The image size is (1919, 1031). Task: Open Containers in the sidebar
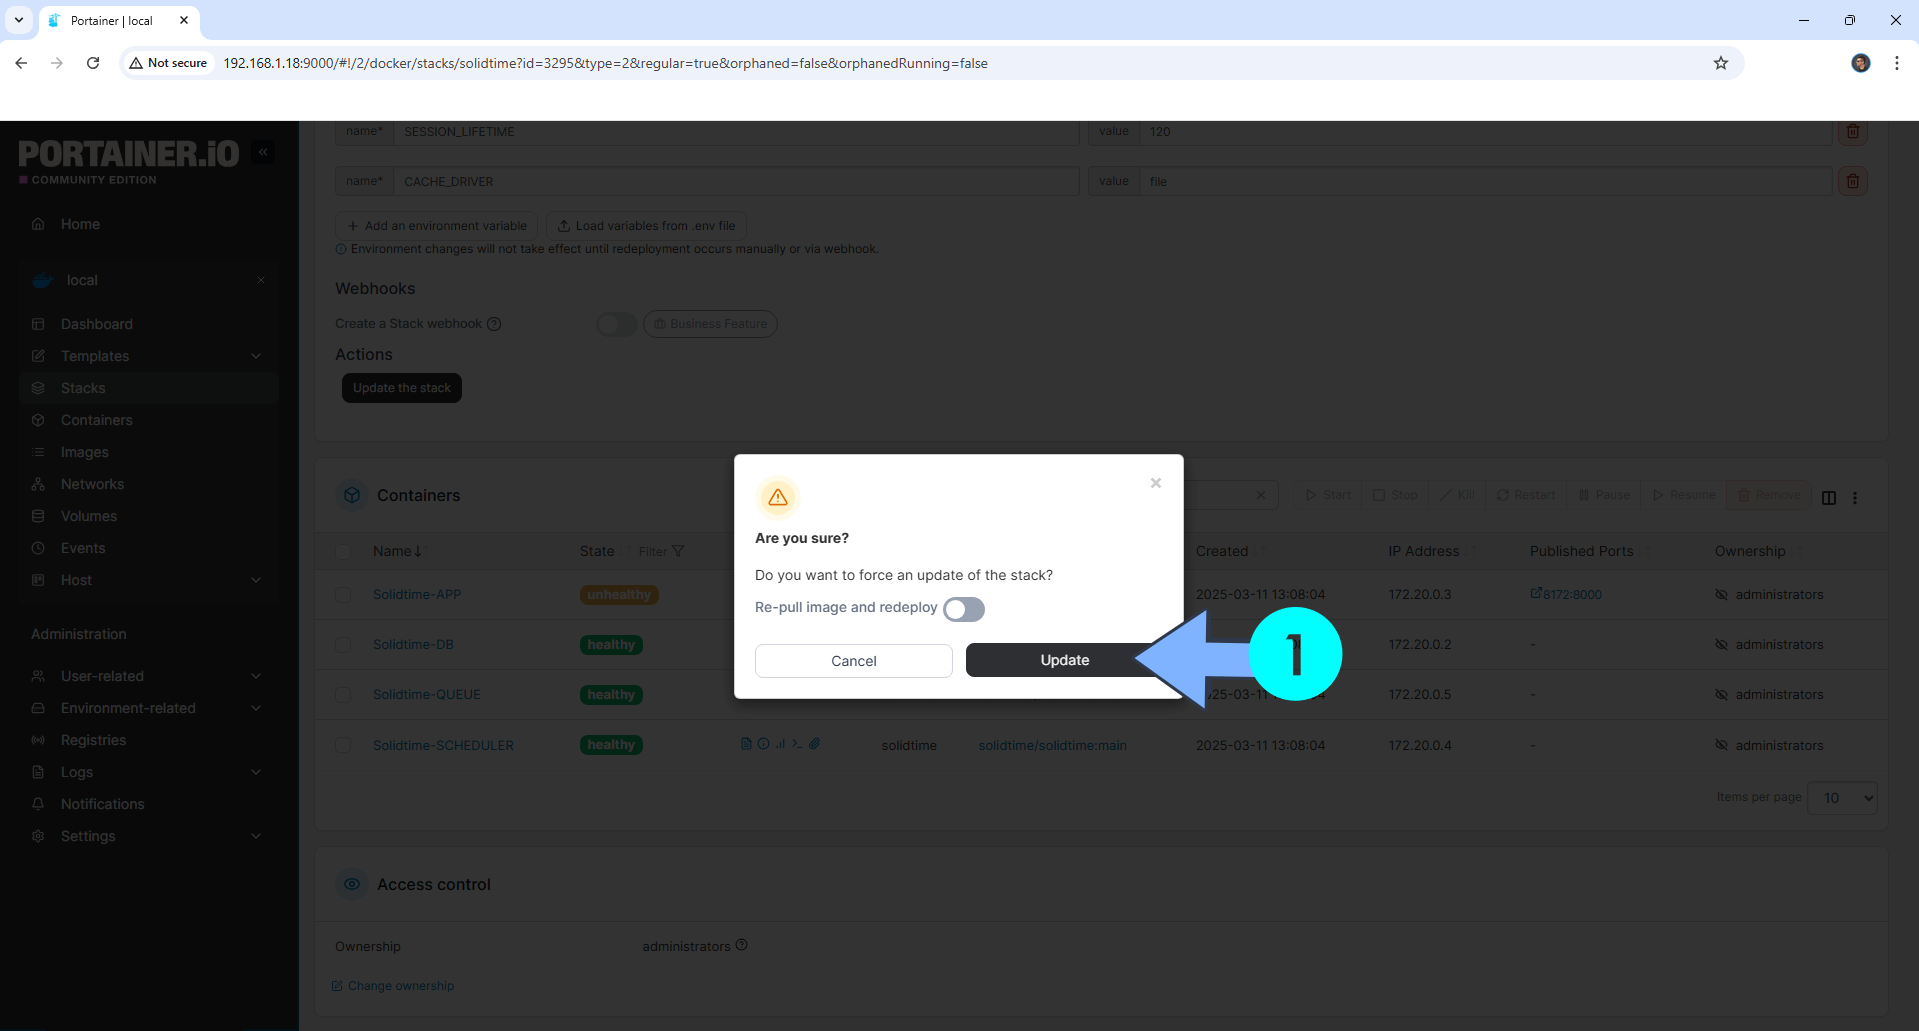click(x=96, y=420)
